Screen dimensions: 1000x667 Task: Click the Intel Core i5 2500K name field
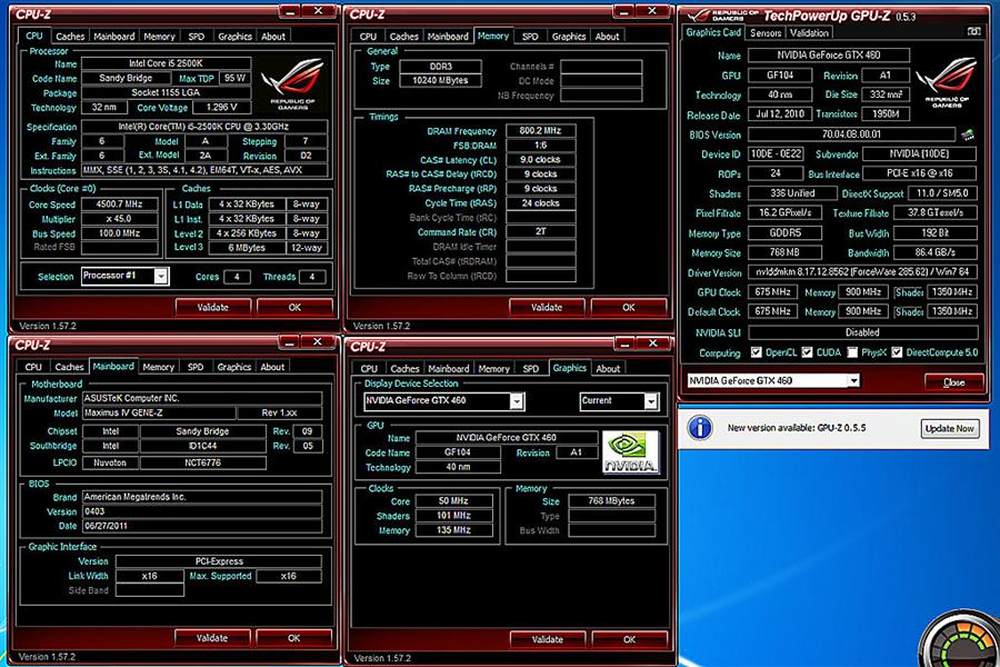tap(166, 63)
